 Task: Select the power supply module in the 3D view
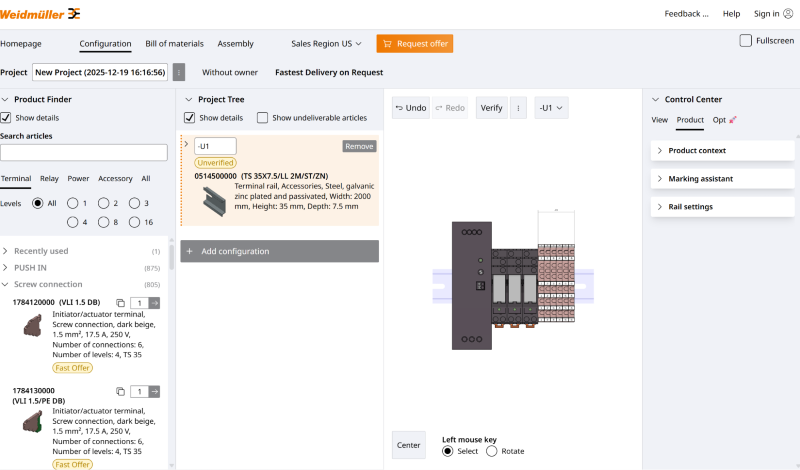click(472, 285)
